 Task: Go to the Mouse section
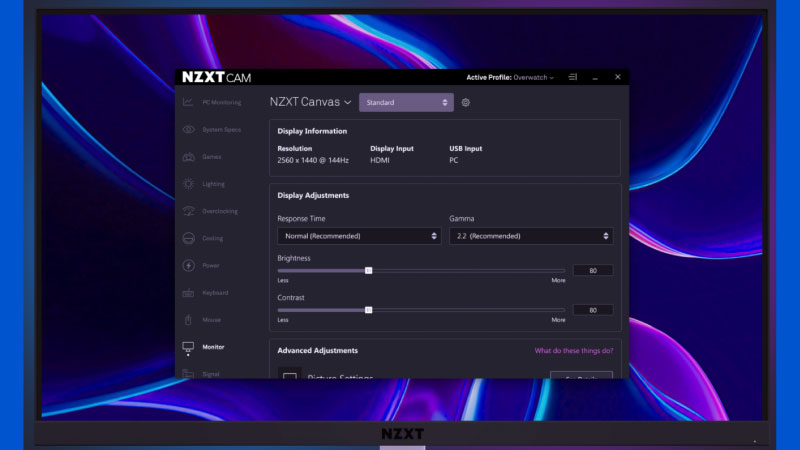[202, 320]
